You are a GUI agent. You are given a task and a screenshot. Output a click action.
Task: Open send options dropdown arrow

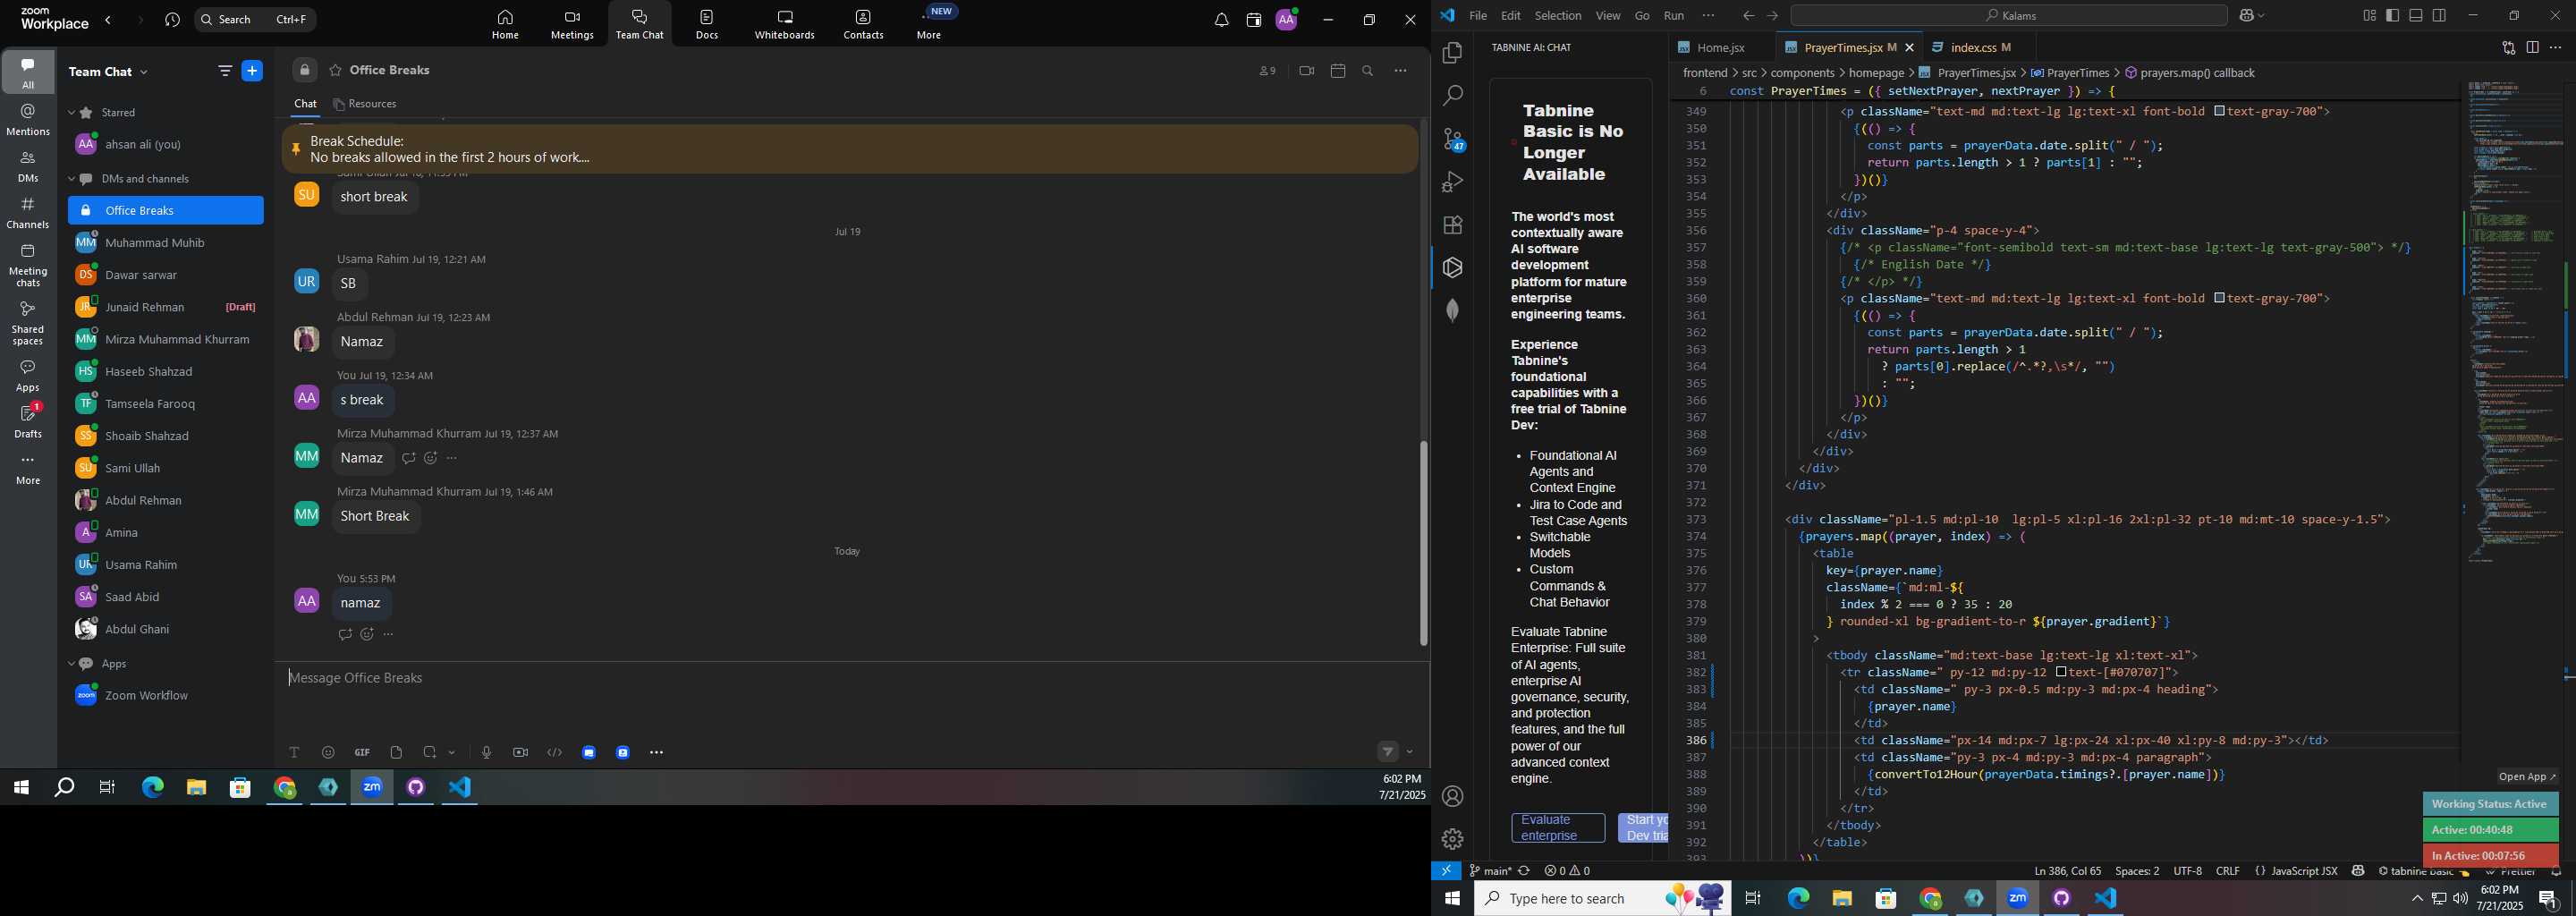point(1410,752)
